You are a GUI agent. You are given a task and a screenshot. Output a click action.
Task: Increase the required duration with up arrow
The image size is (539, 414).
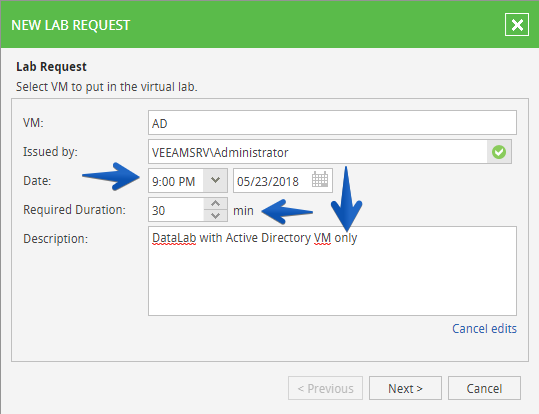tap(216, 204)
